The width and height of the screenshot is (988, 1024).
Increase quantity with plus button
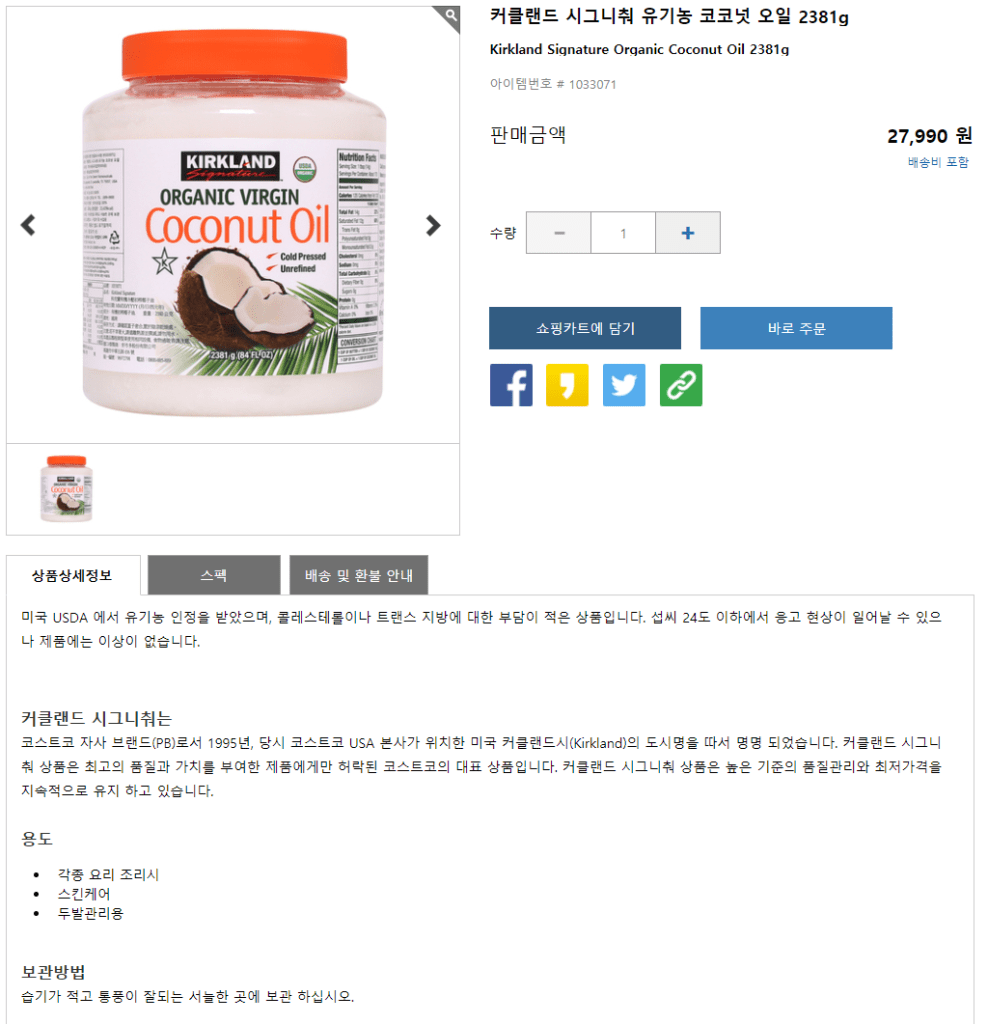[688, 232]
